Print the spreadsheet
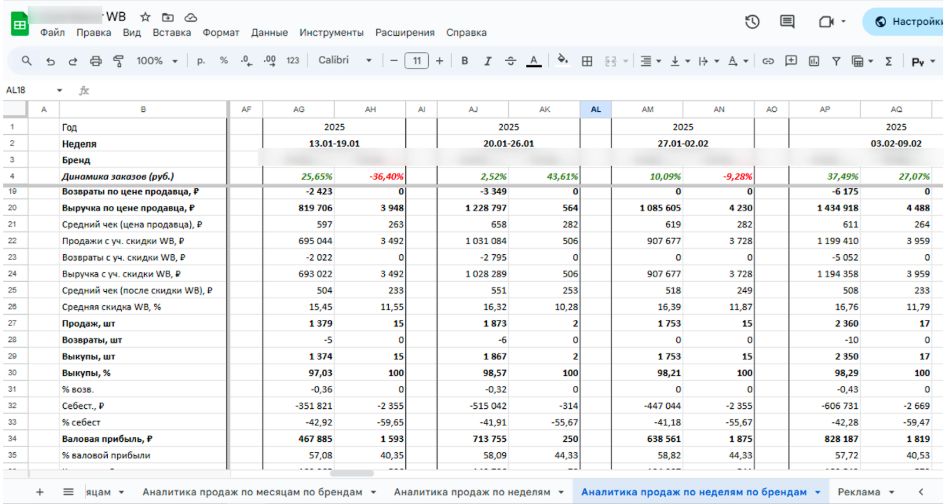The width and height of the screenshot is (946, 504). [95, 60]
